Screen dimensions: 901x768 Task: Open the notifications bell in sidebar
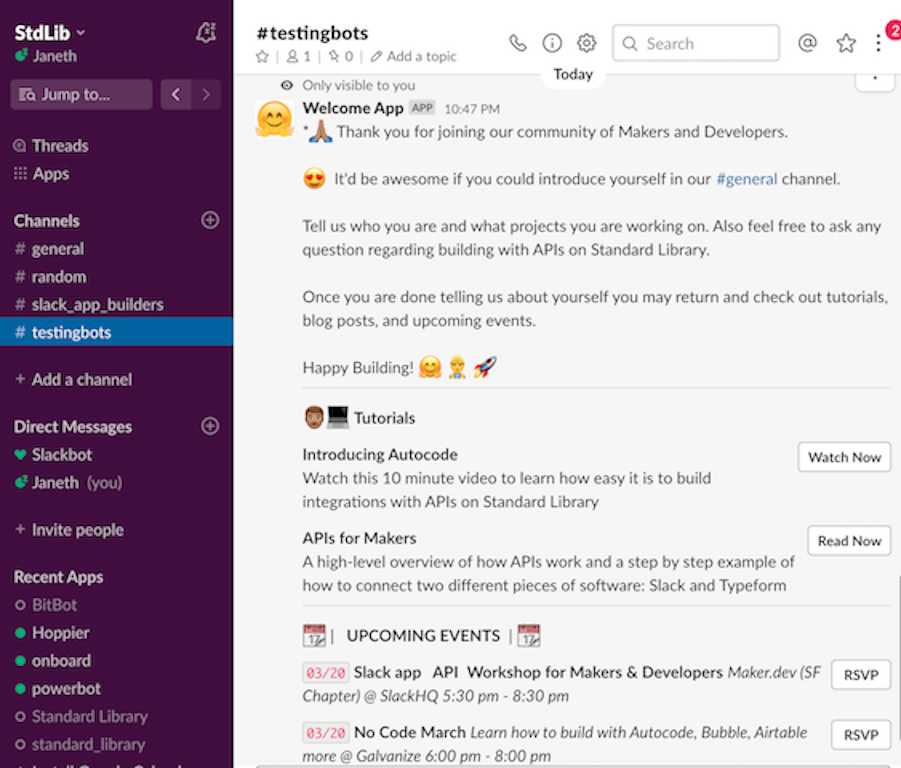[x=206, y=33]
